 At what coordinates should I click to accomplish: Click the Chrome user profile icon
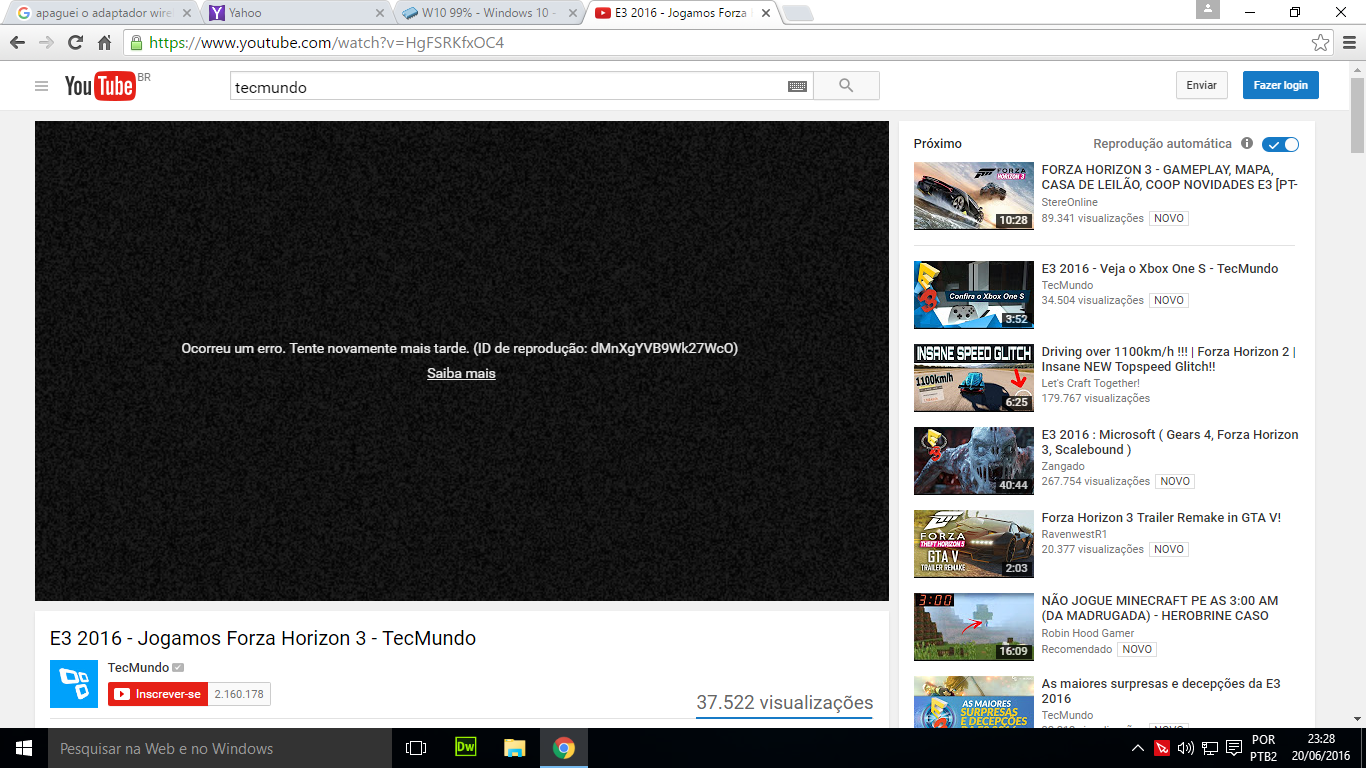[x=1208, y=10]
